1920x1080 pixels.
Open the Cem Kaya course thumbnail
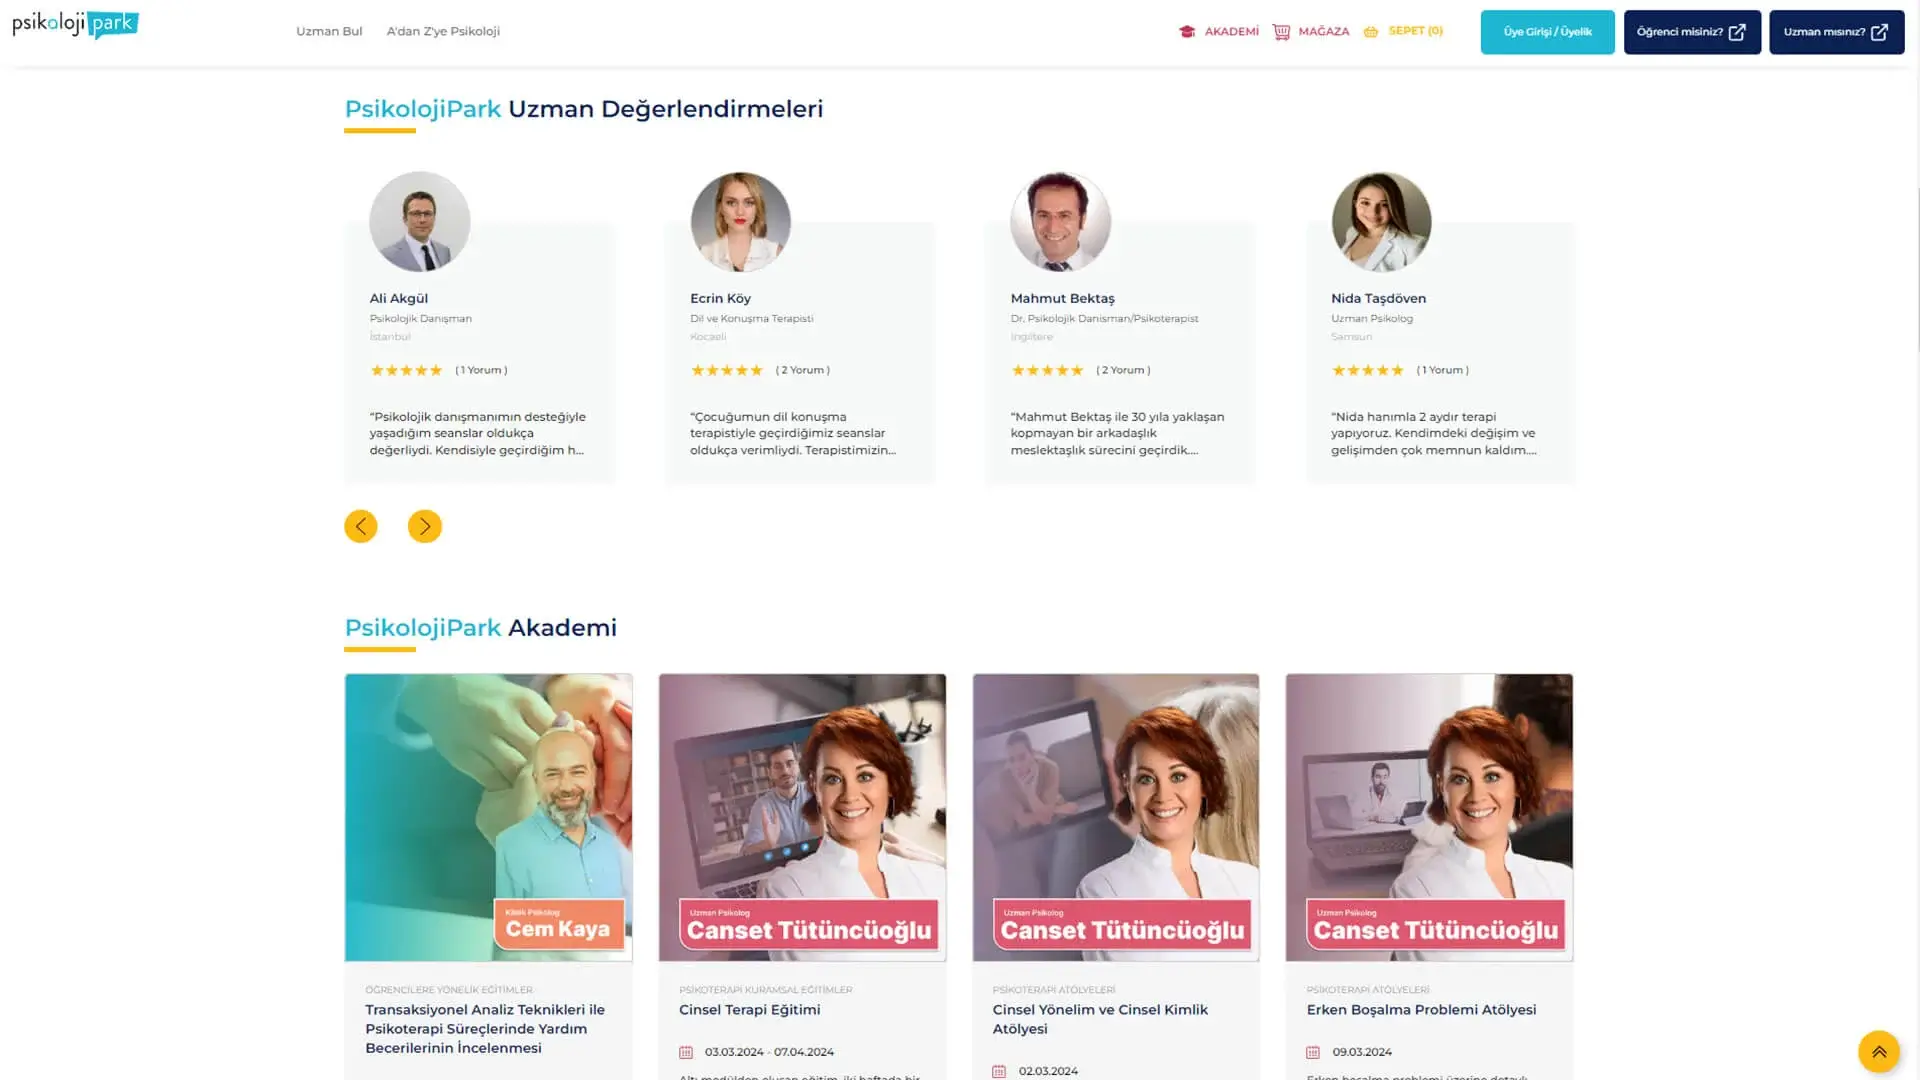click(x=489, y=817)
